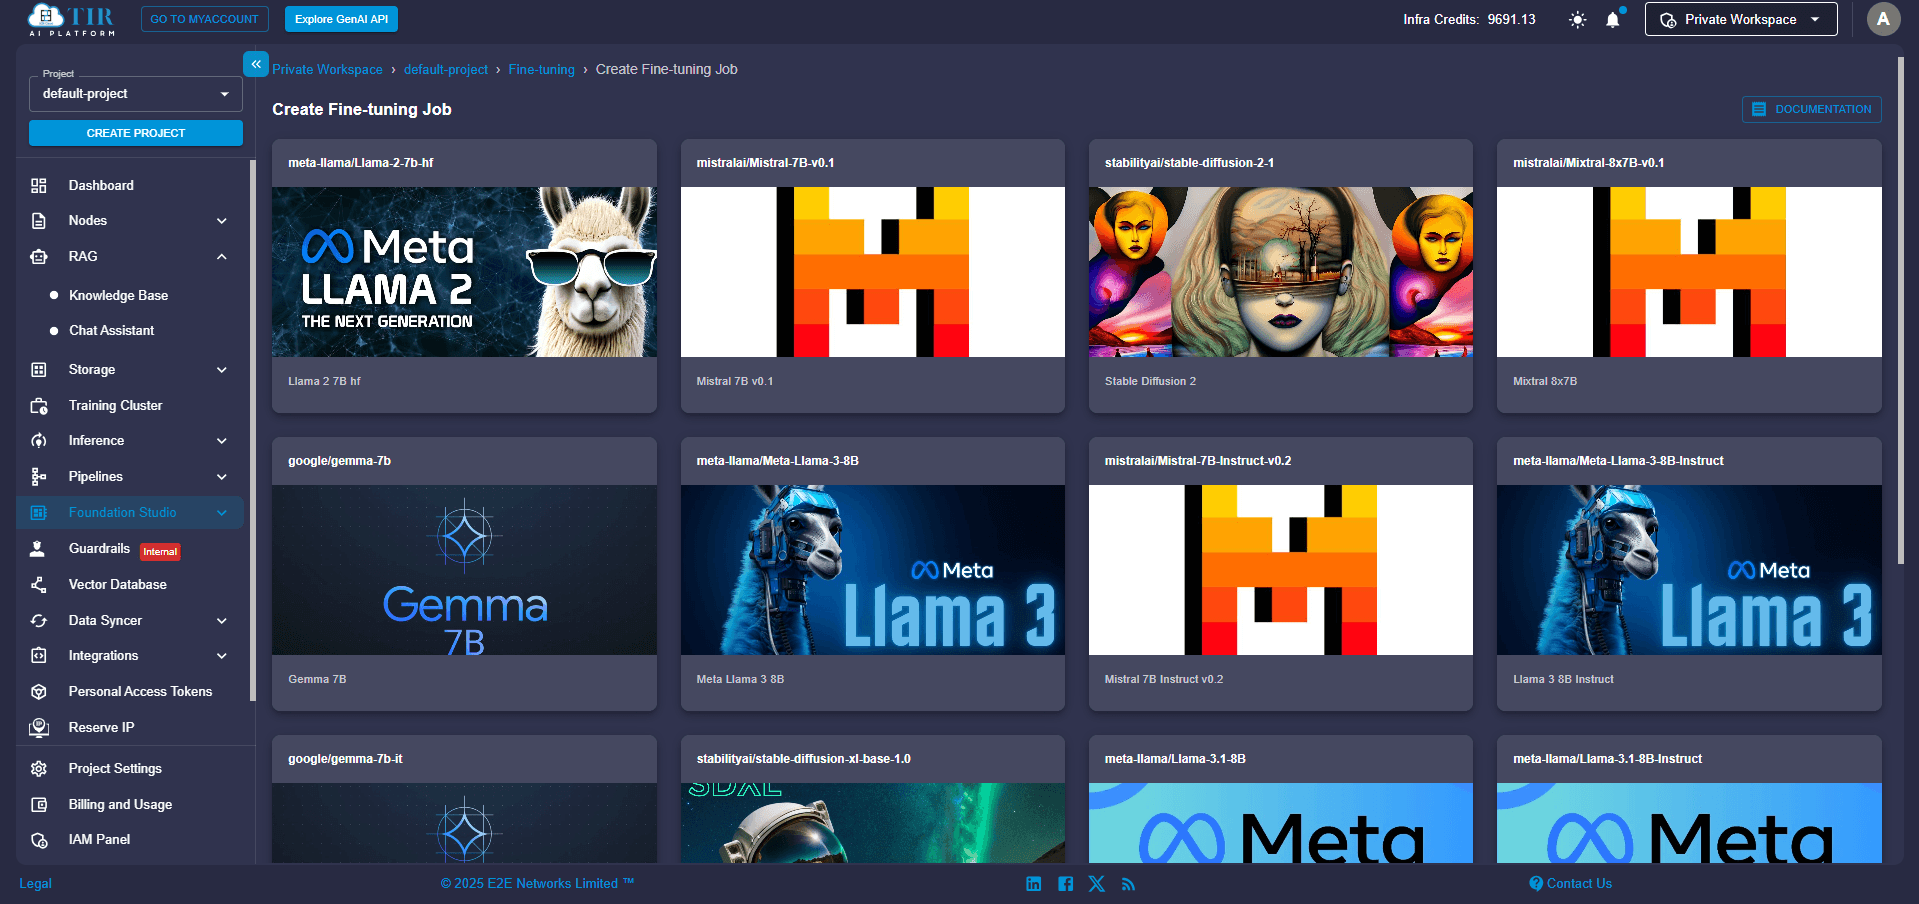Click the Vector Database icon
Screen dimensions: 1919x904
[x=39, y=585]
